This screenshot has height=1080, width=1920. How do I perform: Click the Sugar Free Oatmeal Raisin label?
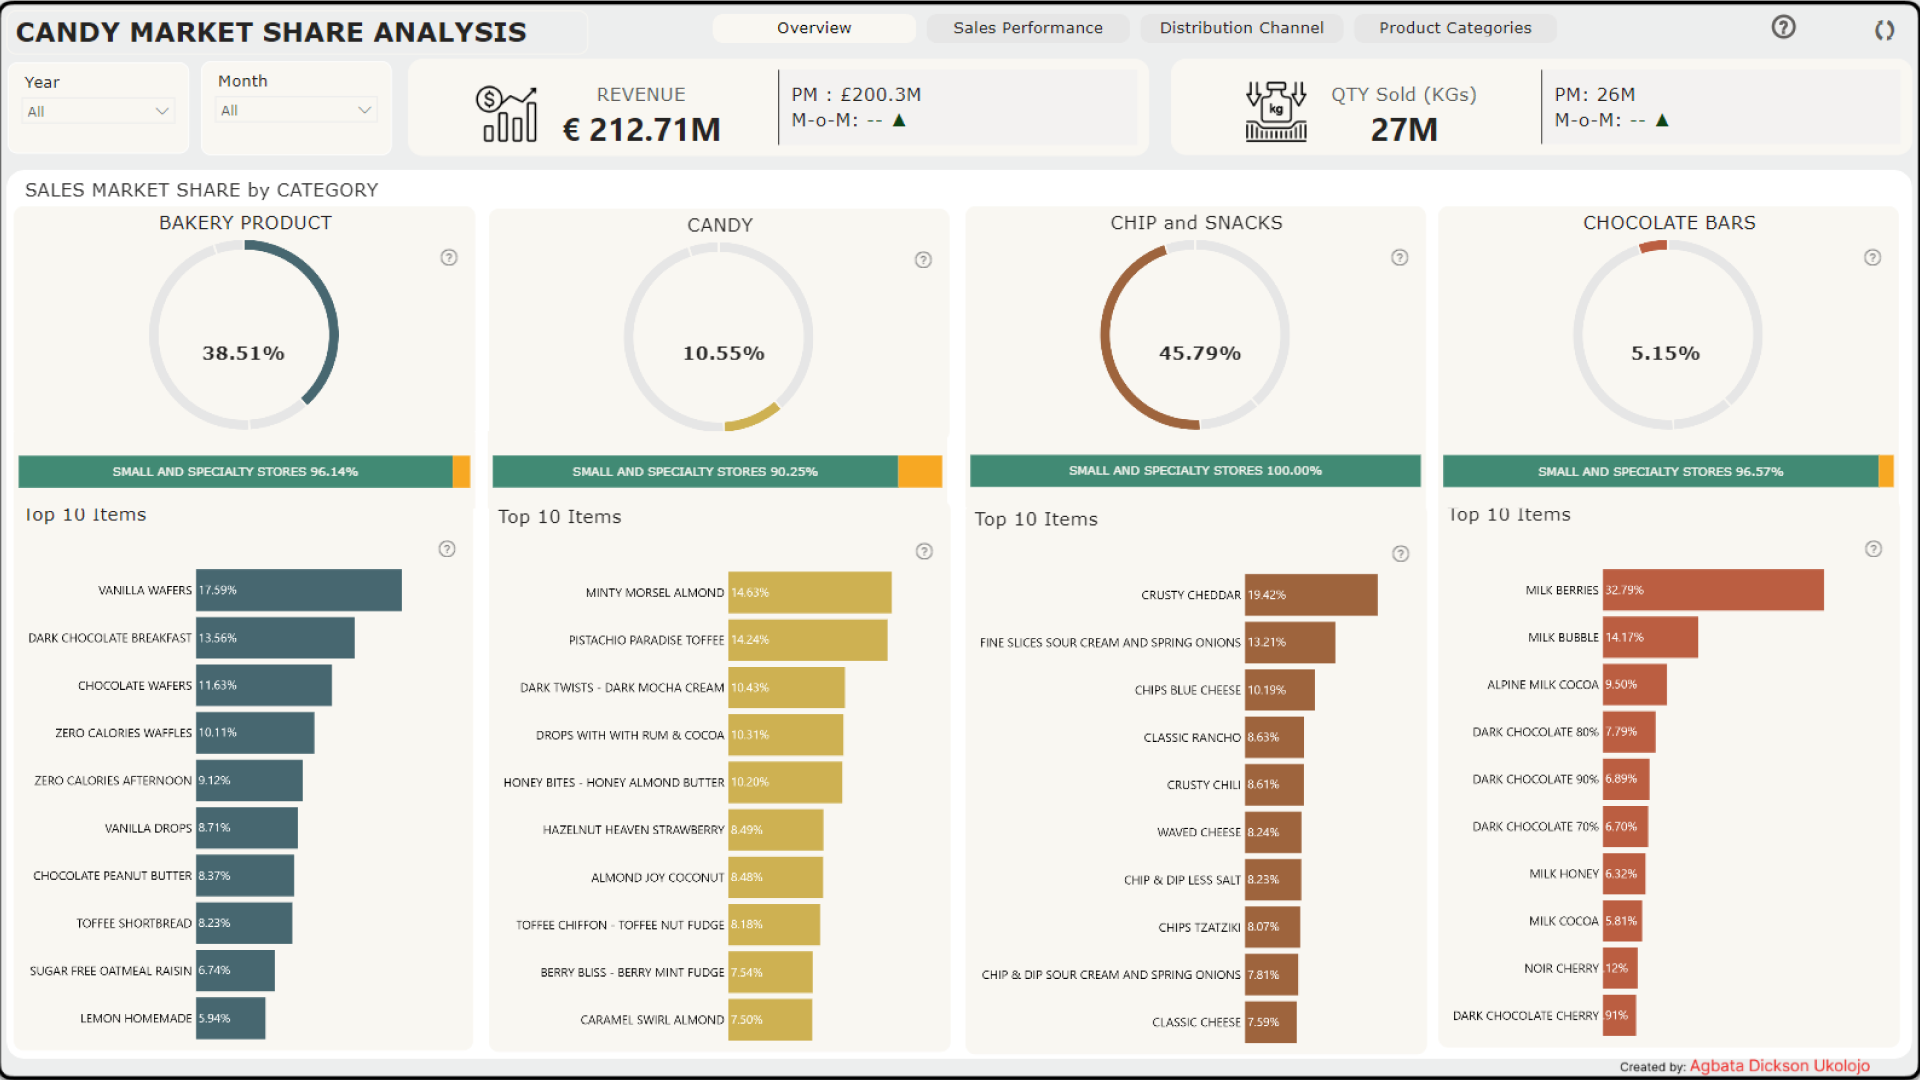[110, 970]
